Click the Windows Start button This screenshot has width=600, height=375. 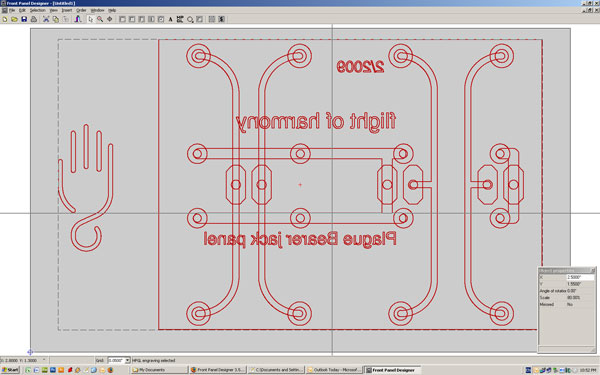click(x=10, y=370)
